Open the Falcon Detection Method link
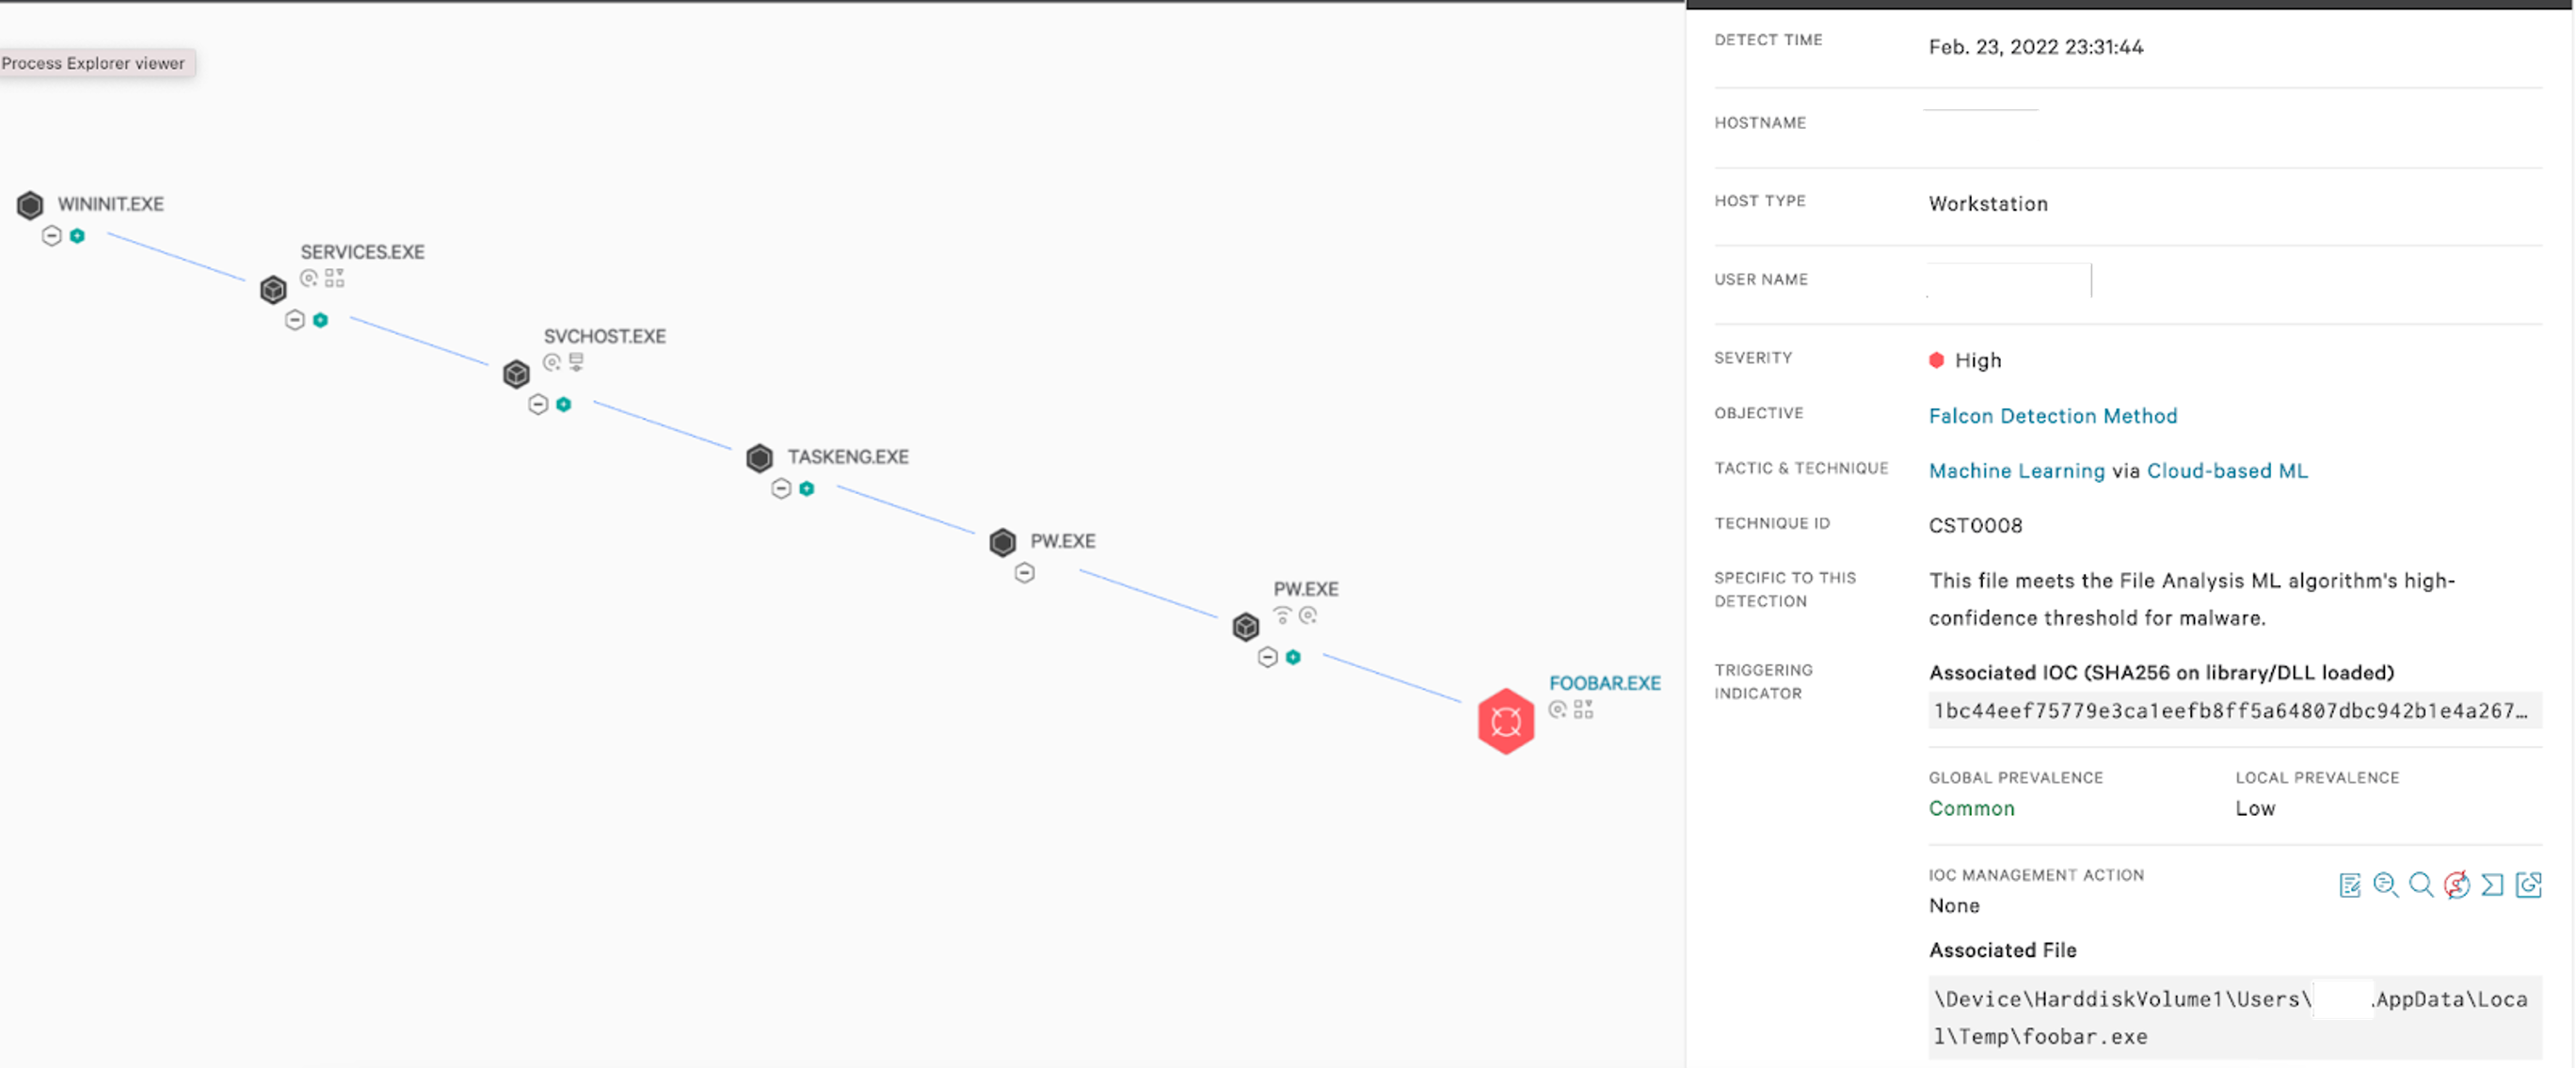2576x1068 pixels. [x=2053, y=416]
